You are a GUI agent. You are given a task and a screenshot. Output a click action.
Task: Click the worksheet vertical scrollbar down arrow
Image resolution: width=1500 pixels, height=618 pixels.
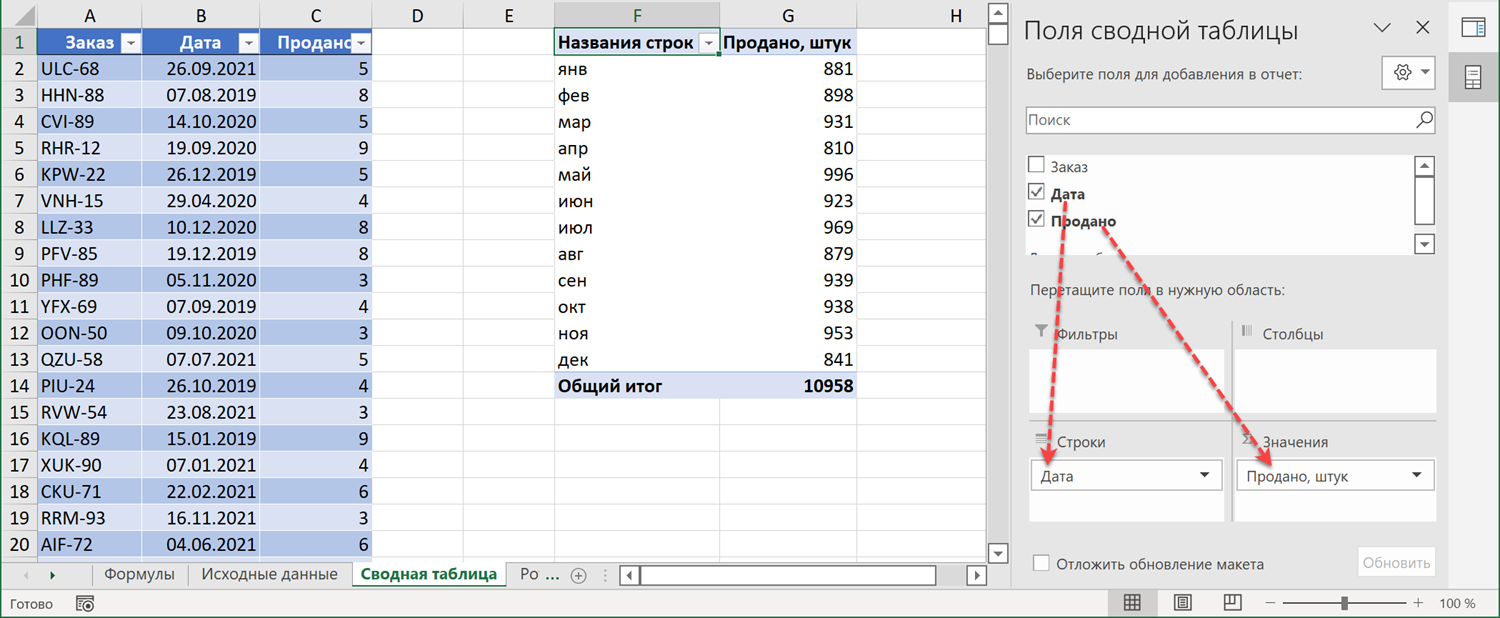pyautogui.click(x=997, y=553)
